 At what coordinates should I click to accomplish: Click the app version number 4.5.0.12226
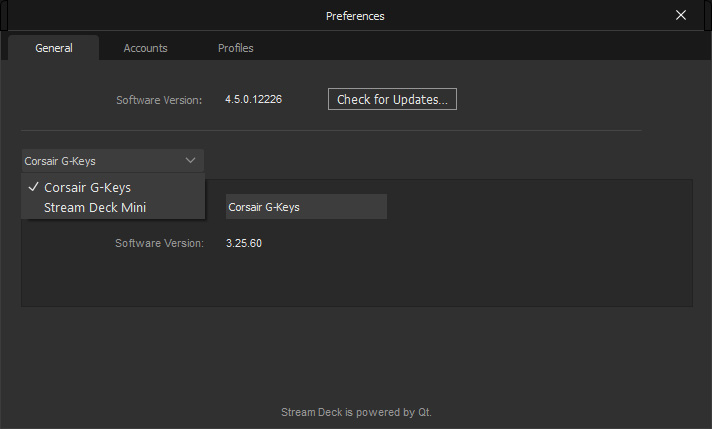[253, 99]
